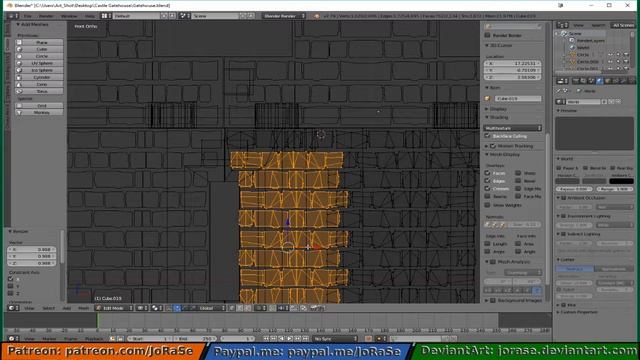Open the Help menu
Image resolution: width=640 pixels, height=360 pixels.
coord(90,16)
